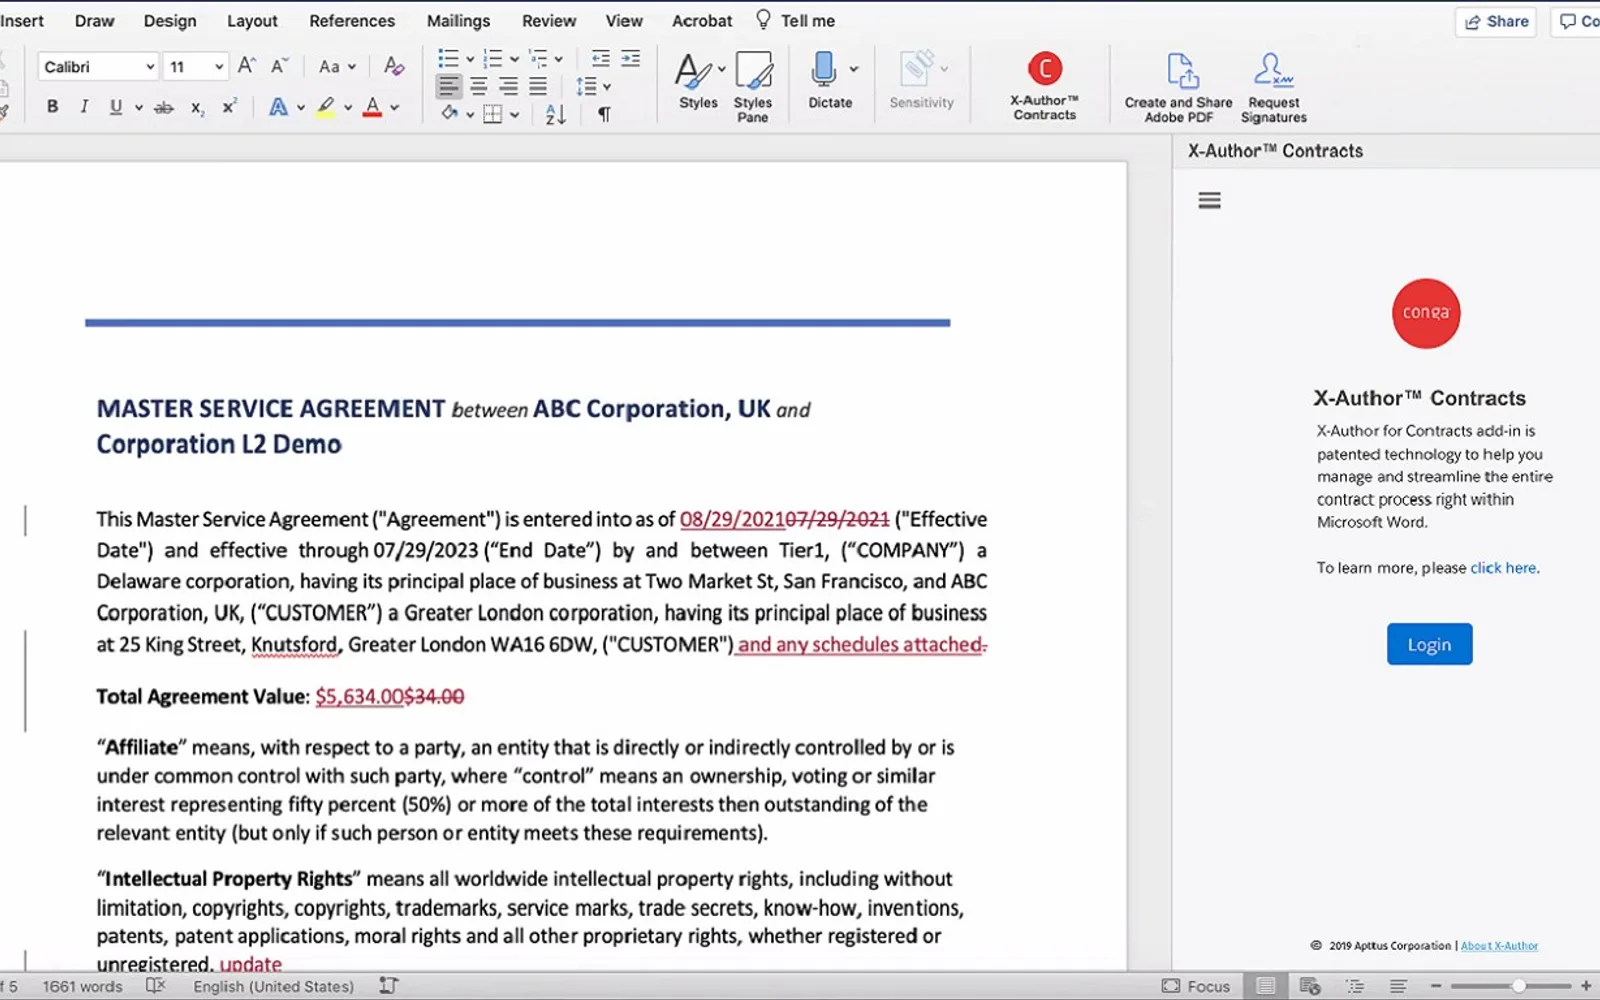Justify paragraph text
Viewport: 1600px width, 1000px height.
[538, 87]
